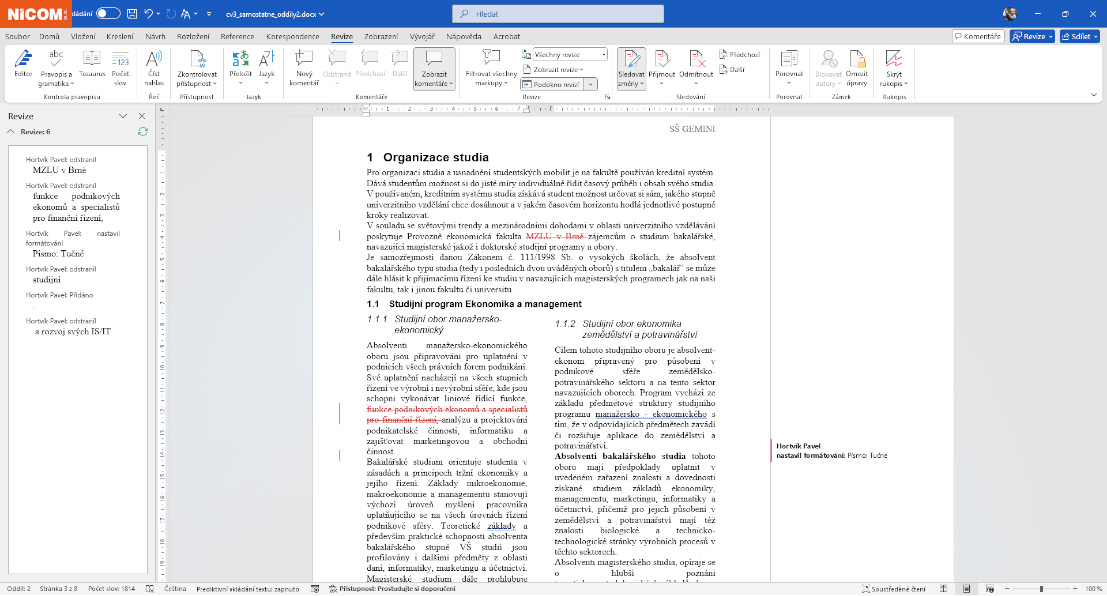The height and width of the screenshot is (596, 1107).
Task: Switch to the Nápověda tab
Action: click(464, 36)
